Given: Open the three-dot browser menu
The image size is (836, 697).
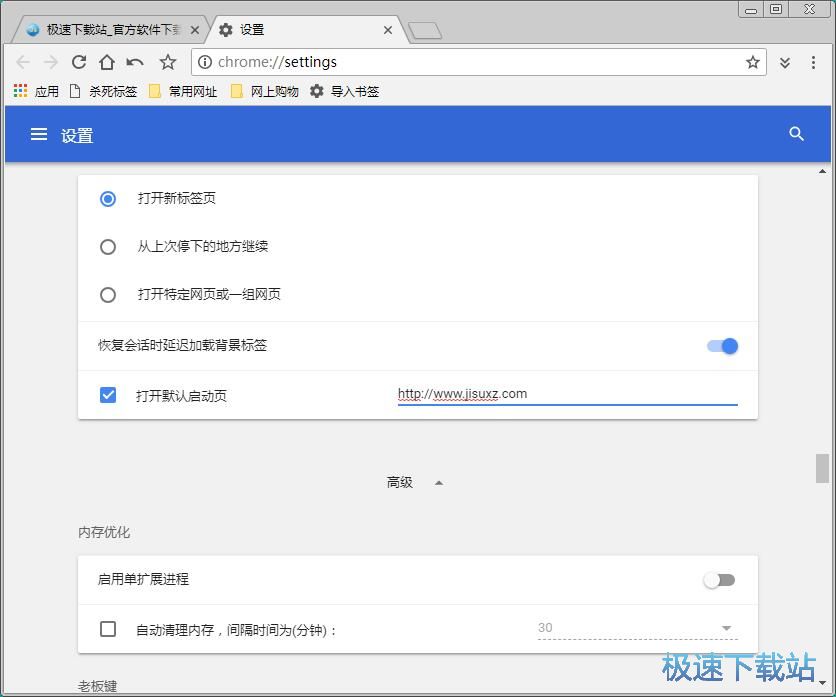Looking at the screenshot, I should click(813, 62).
